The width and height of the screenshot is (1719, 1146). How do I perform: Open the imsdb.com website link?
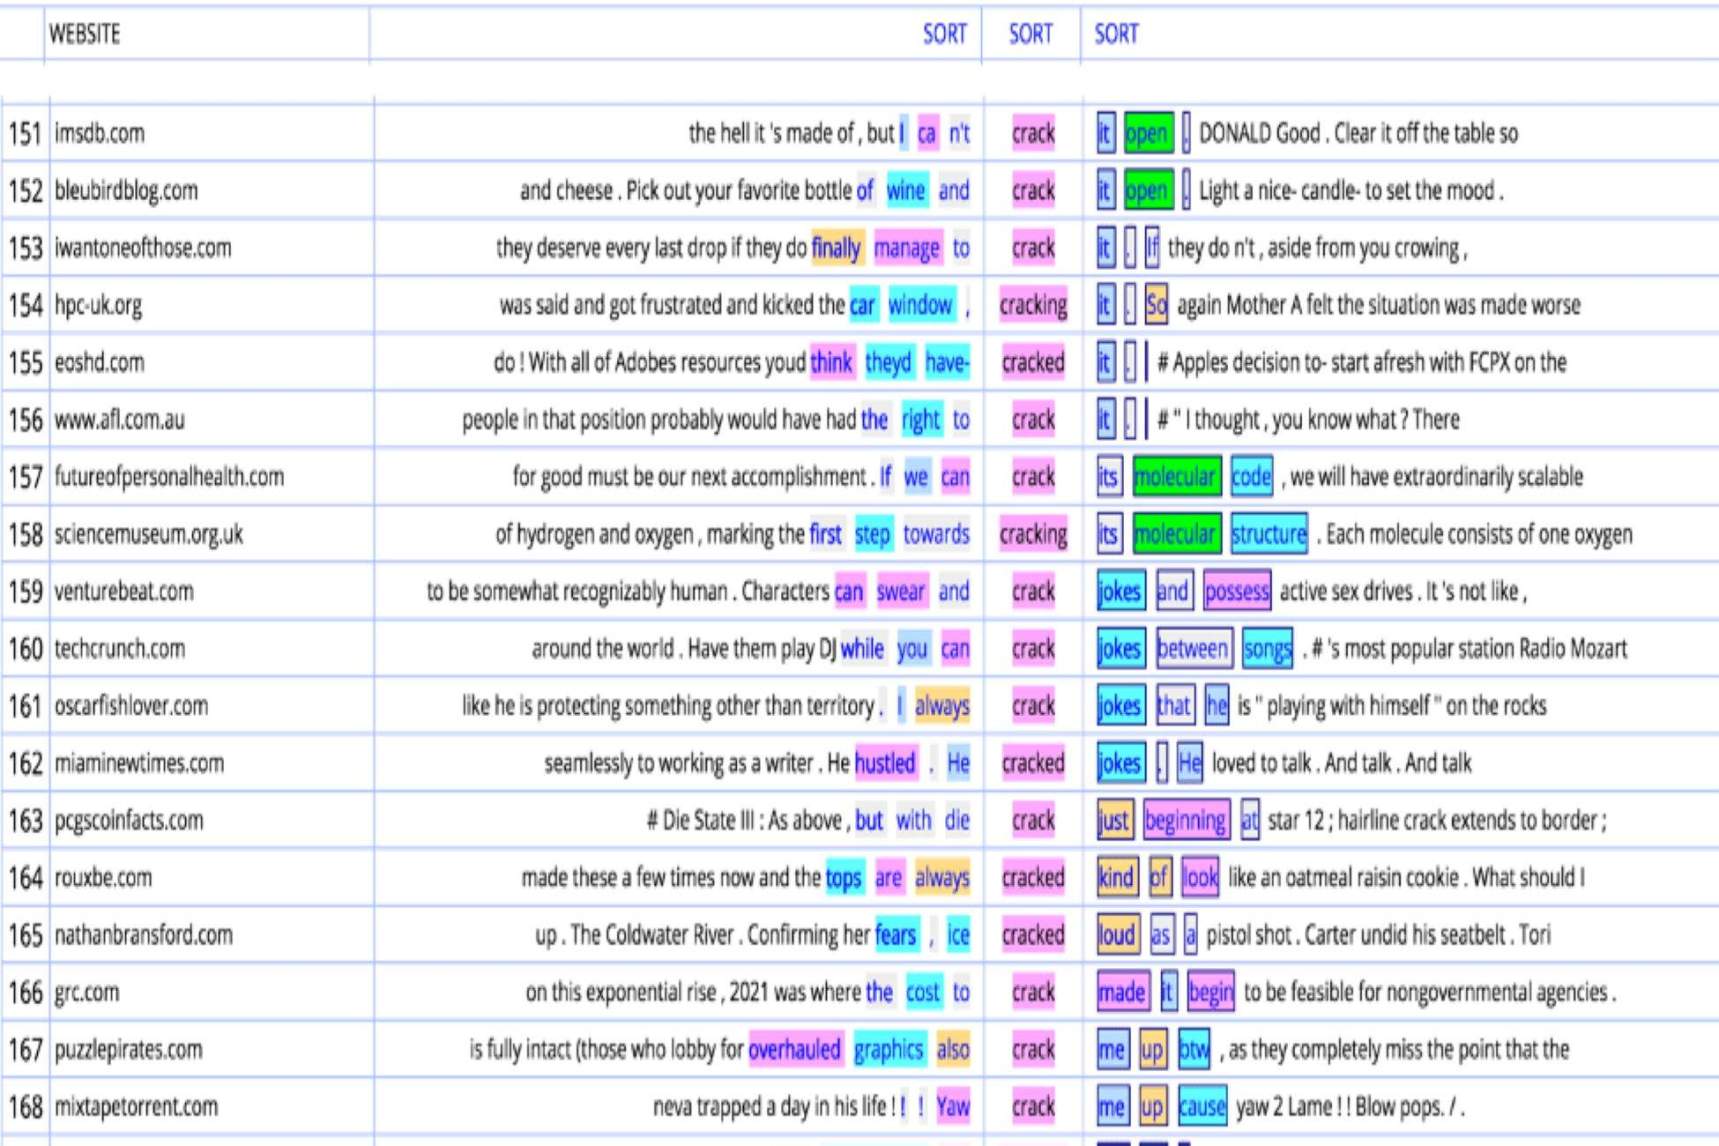click(99, 133)
